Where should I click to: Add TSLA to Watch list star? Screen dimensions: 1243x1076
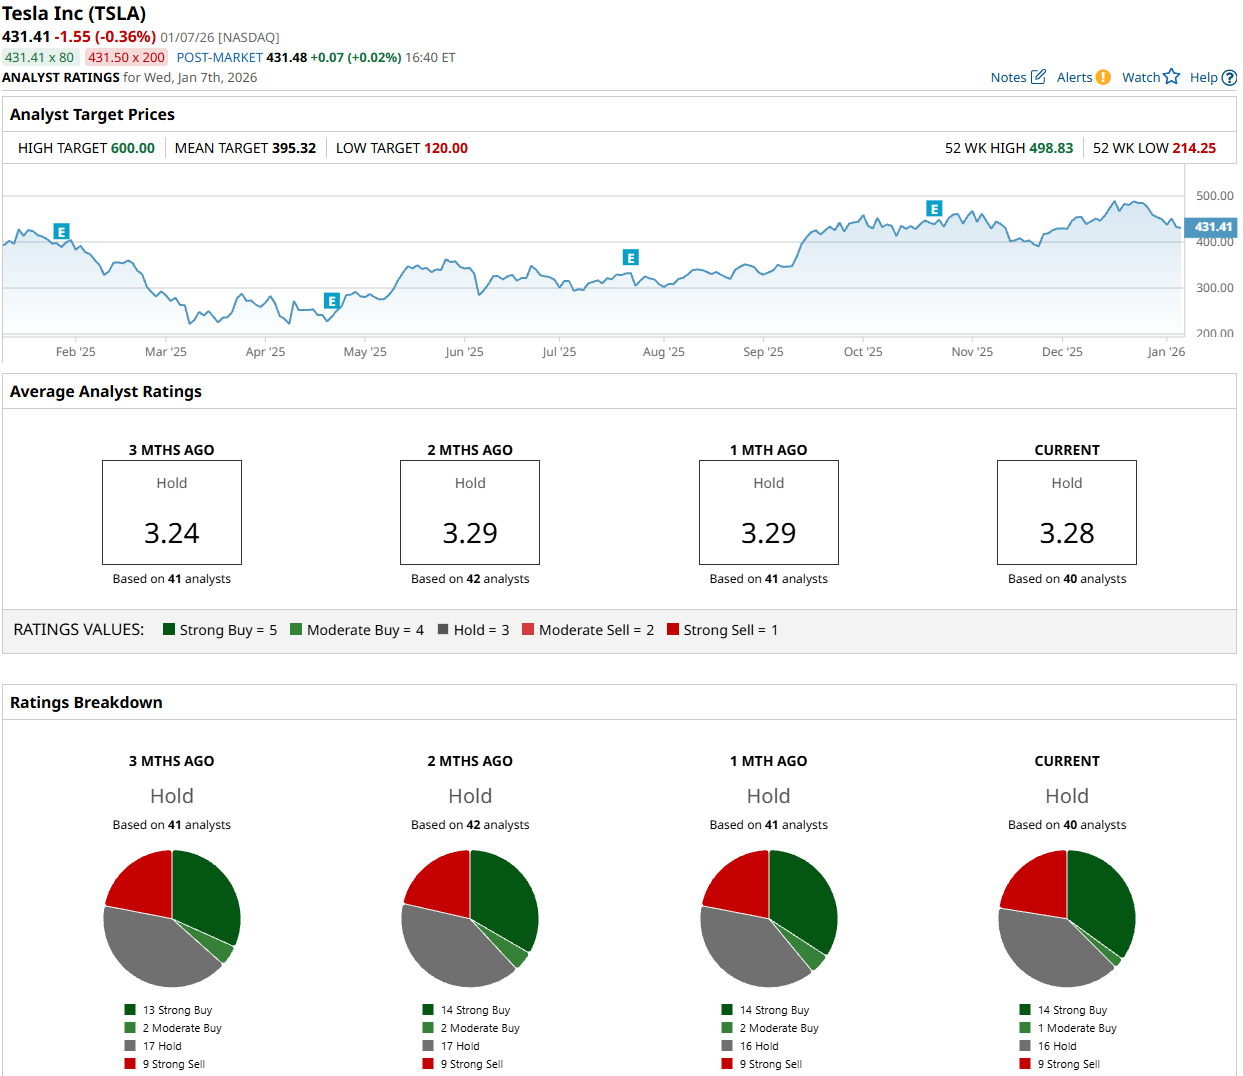coord(1172,77)
